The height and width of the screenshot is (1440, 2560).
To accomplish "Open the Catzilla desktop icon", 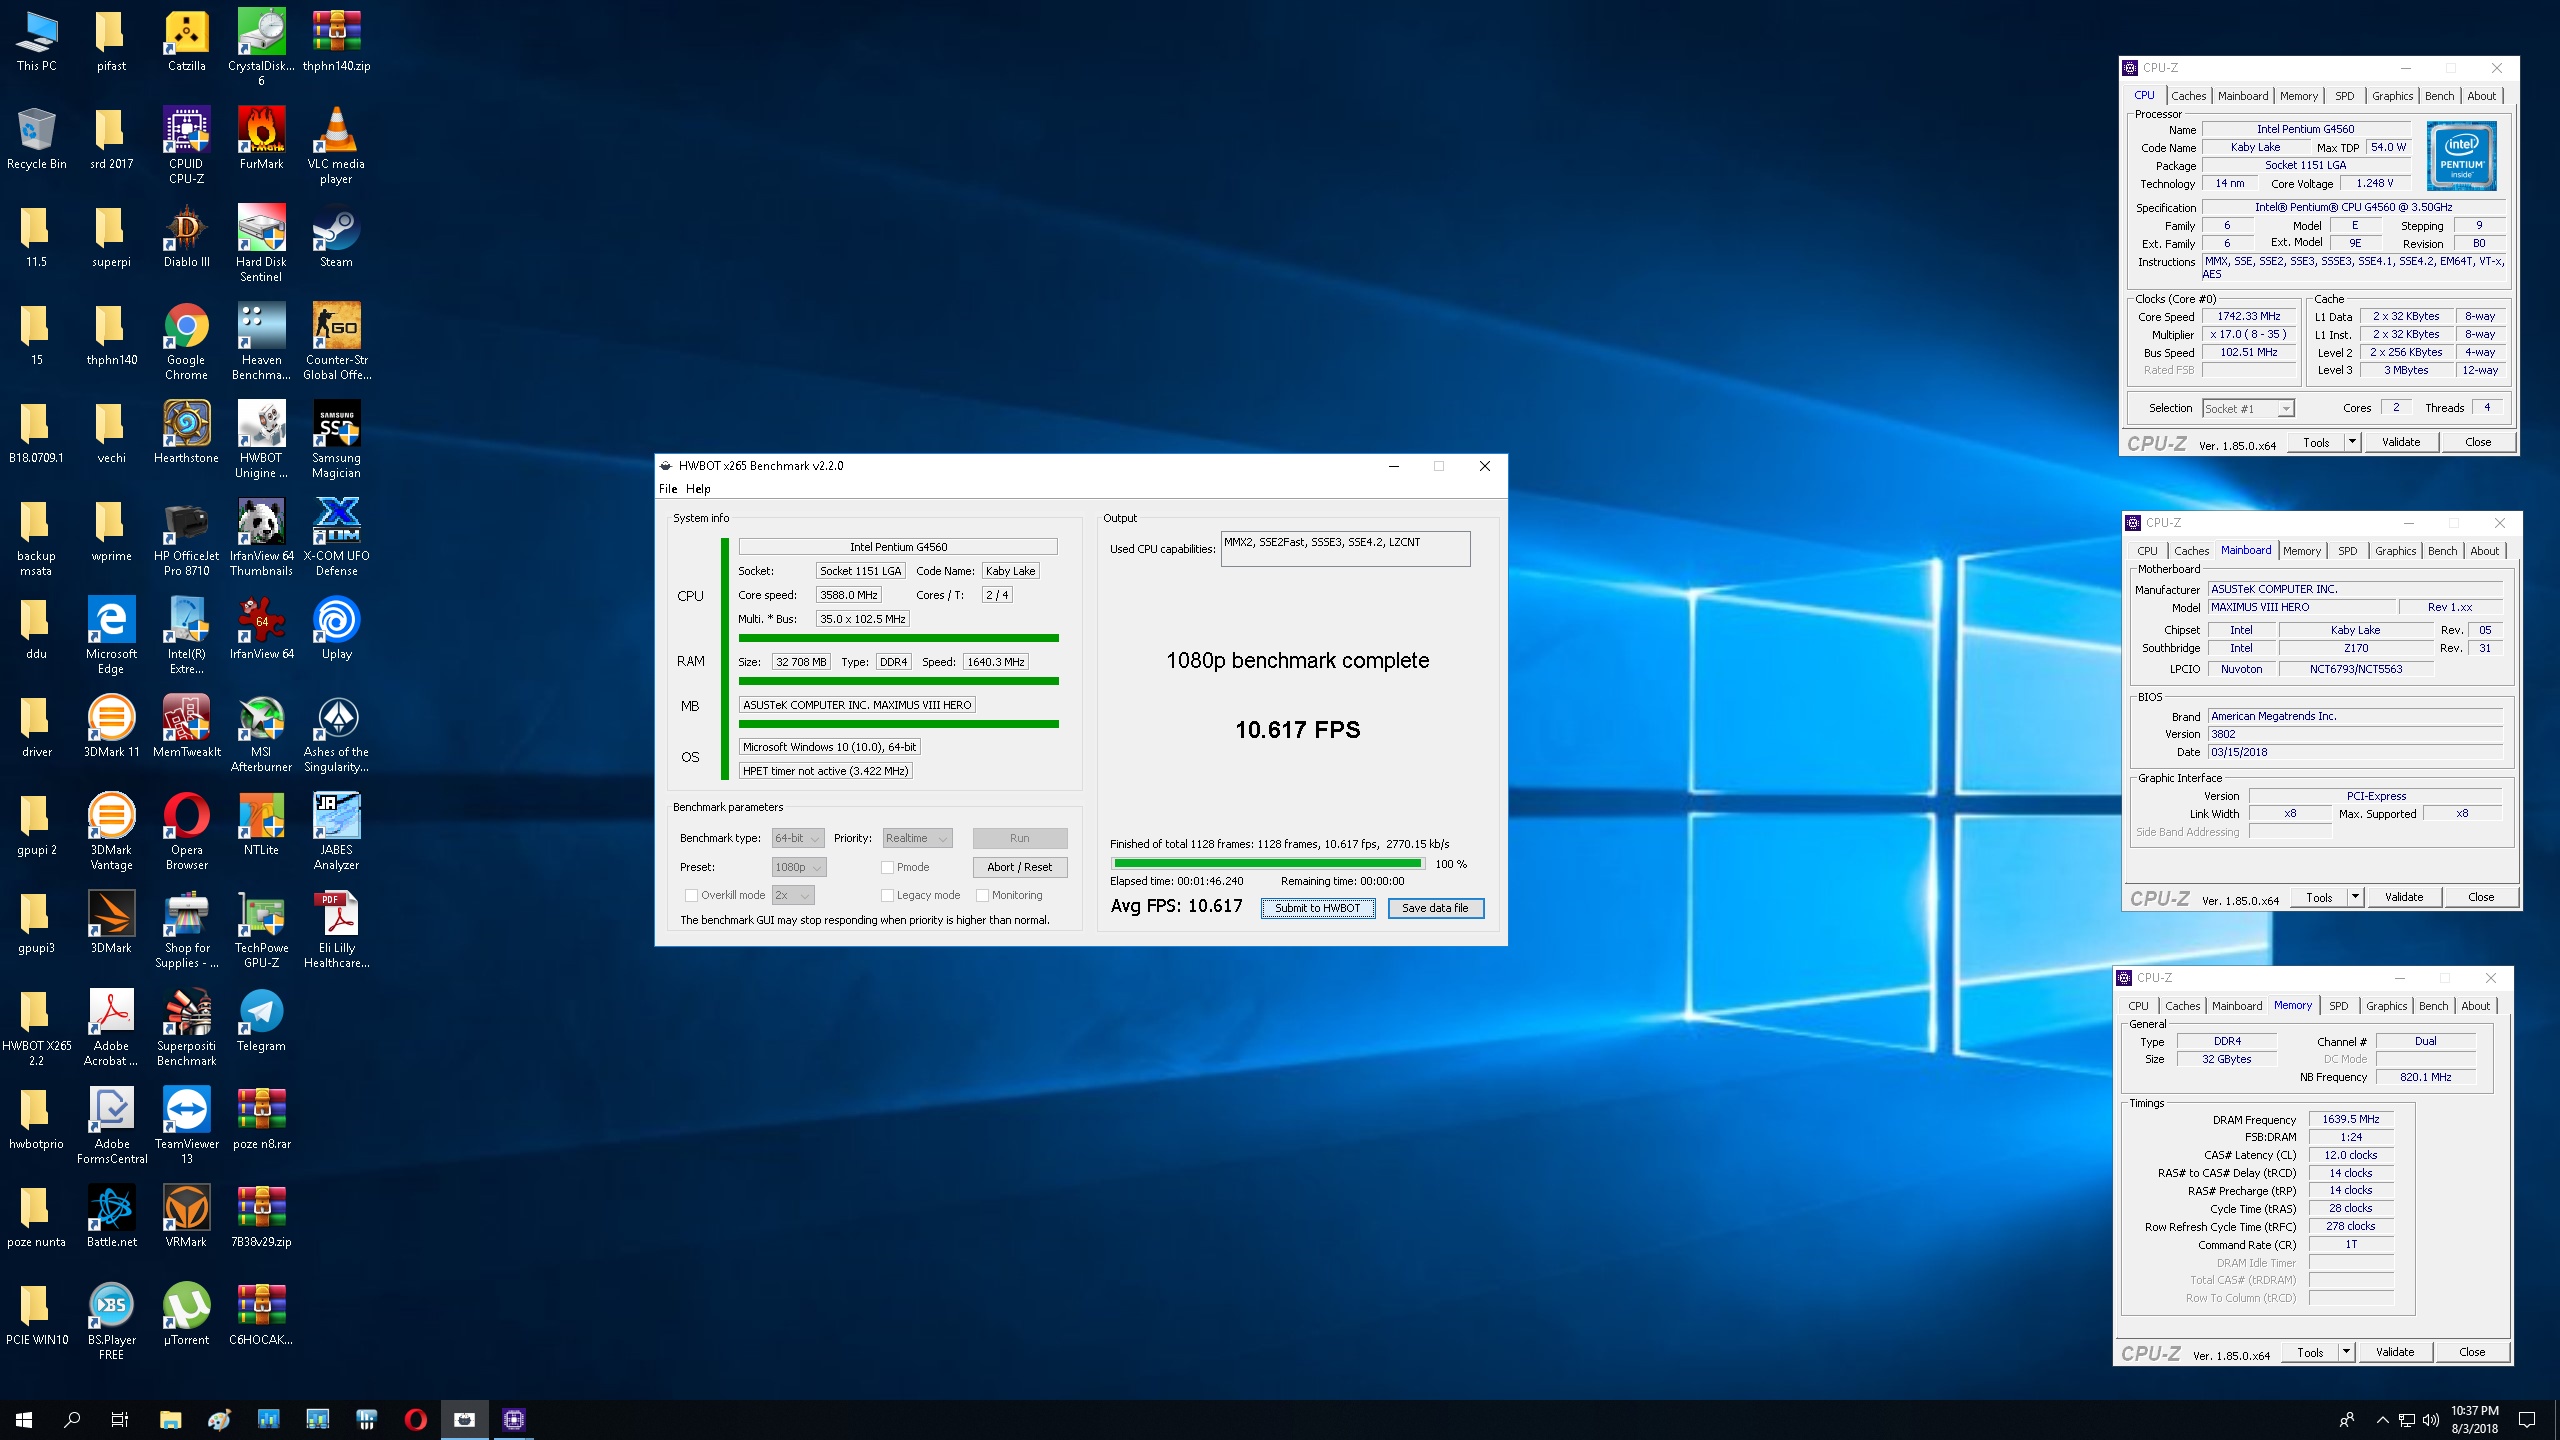I will (x=186, y=42).
